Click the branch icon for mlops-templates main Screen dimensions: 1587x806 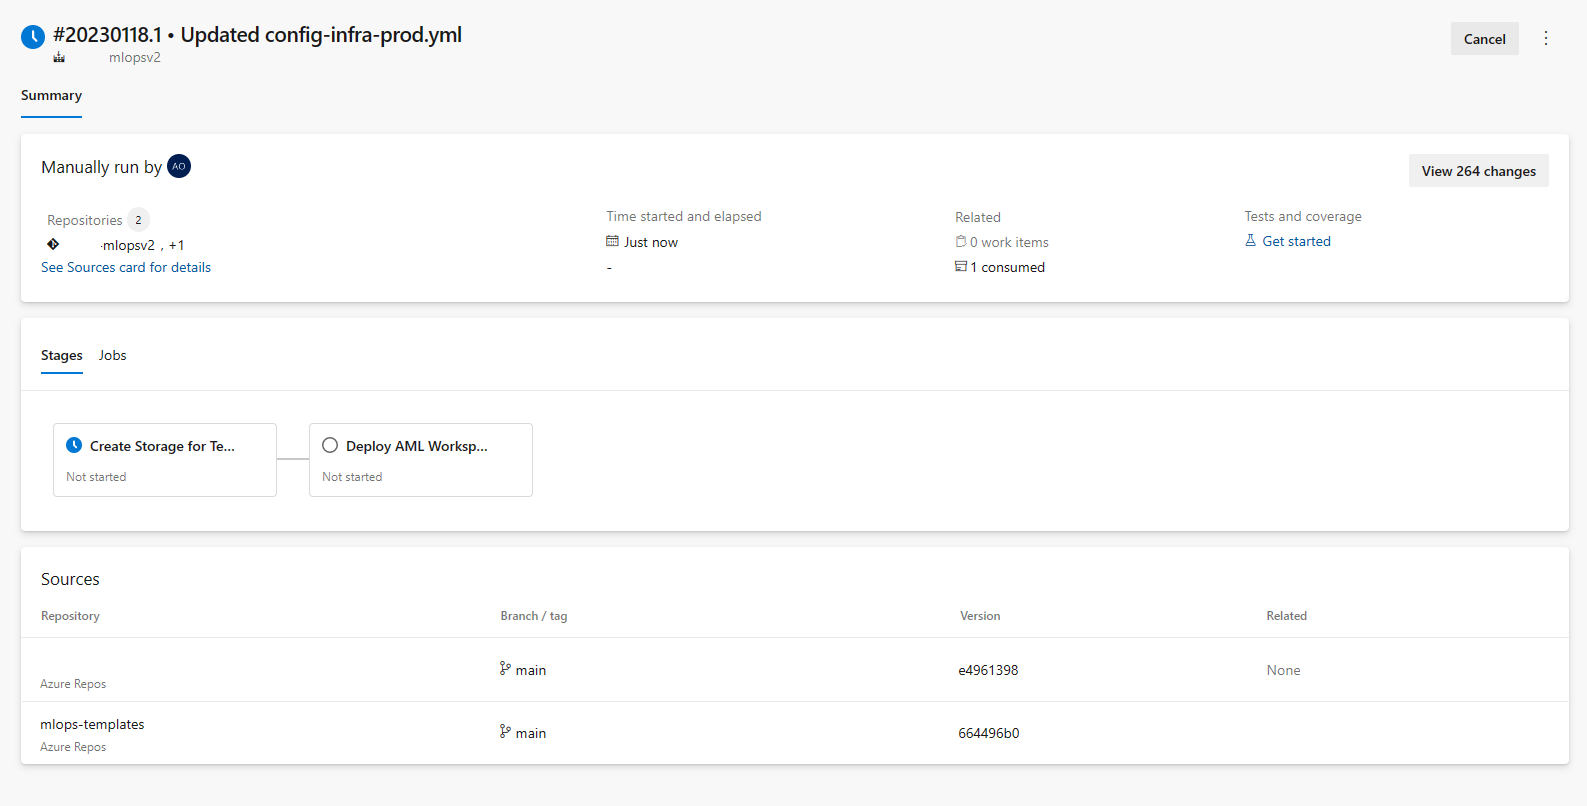point(505,732)
